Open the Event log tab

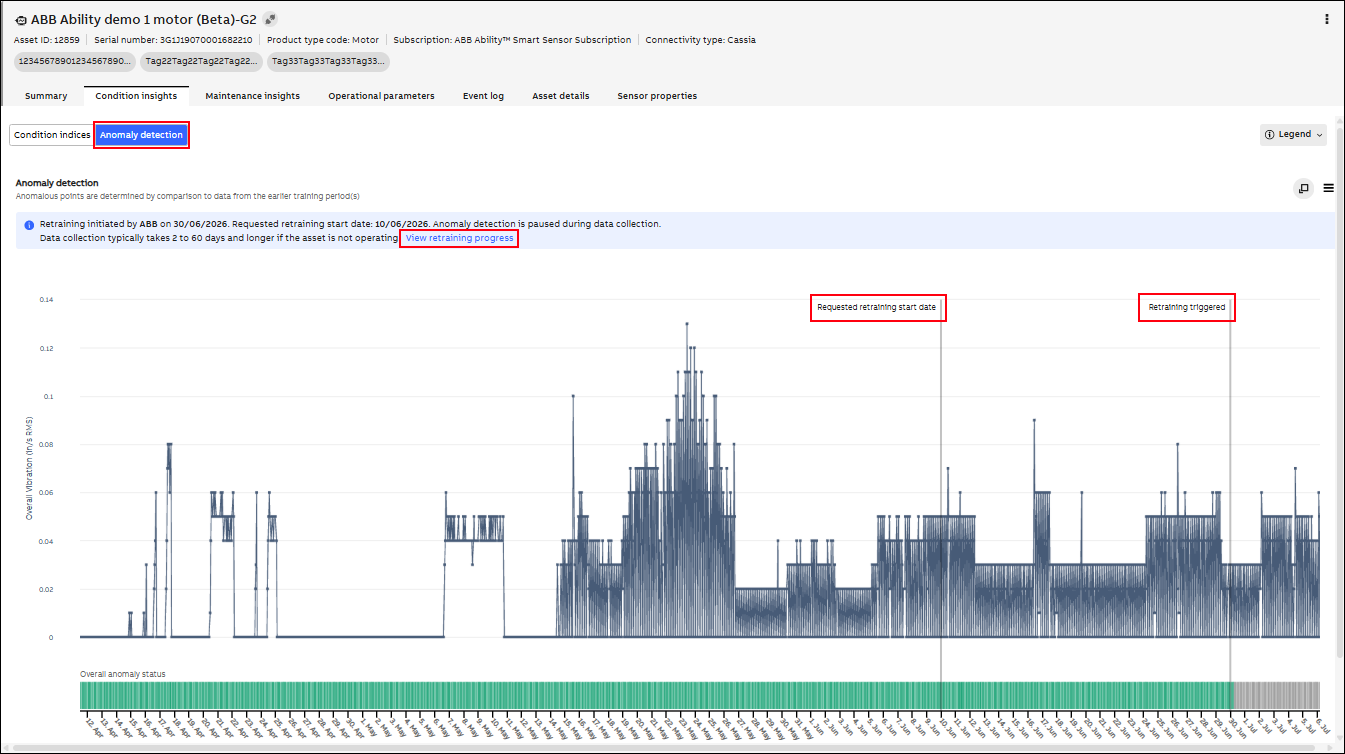[483, 96]
